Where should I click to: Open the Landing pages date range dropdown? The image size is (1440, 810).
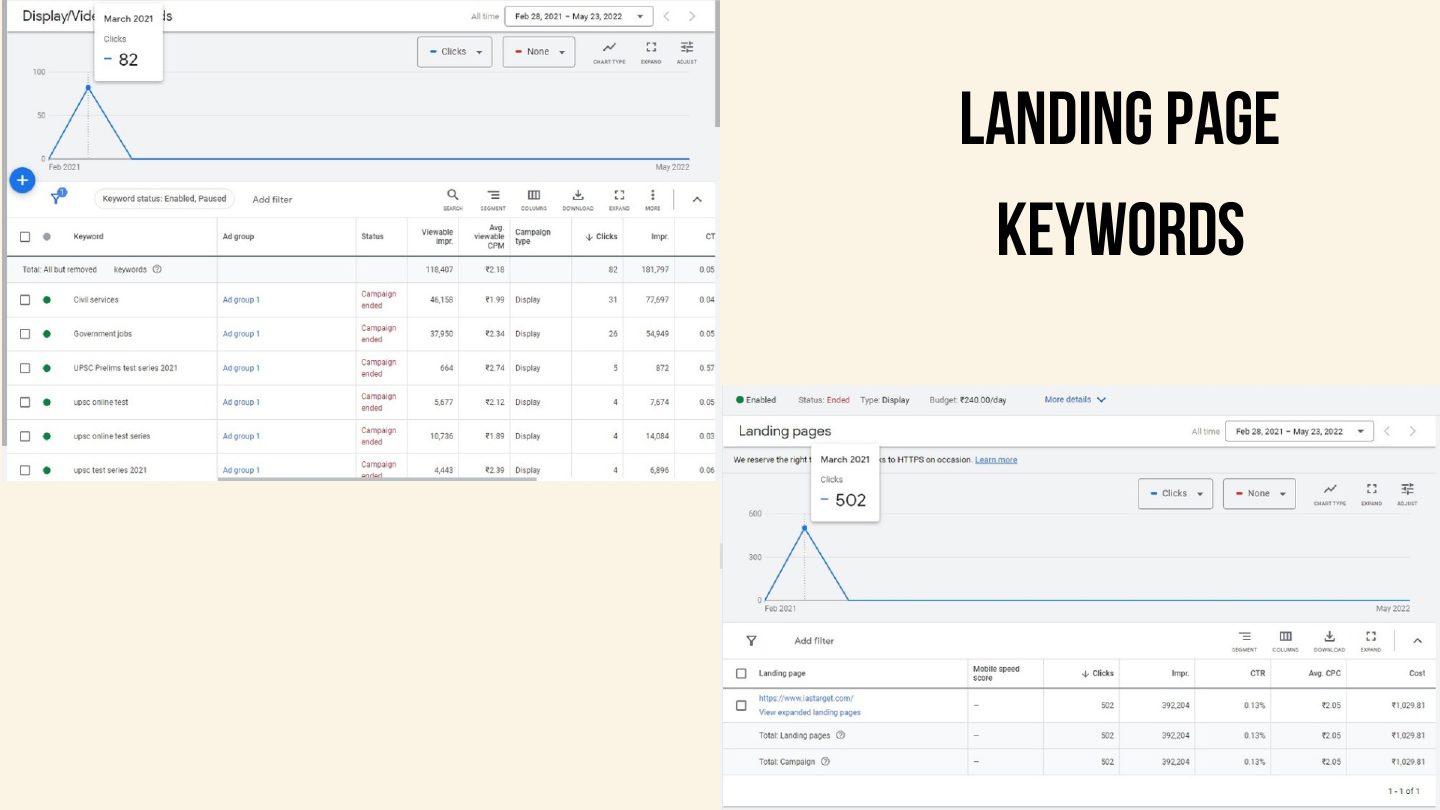[x=1300, y=431]
